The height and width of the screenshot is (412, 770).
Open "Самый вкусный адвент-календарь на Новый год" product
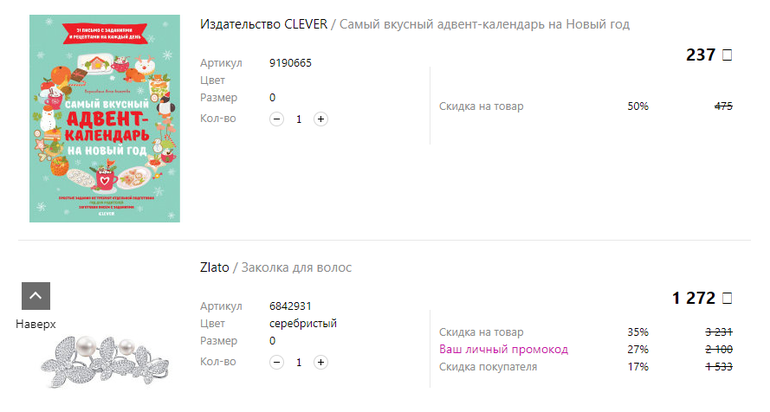pyautogui.click(x=485, y=24)
